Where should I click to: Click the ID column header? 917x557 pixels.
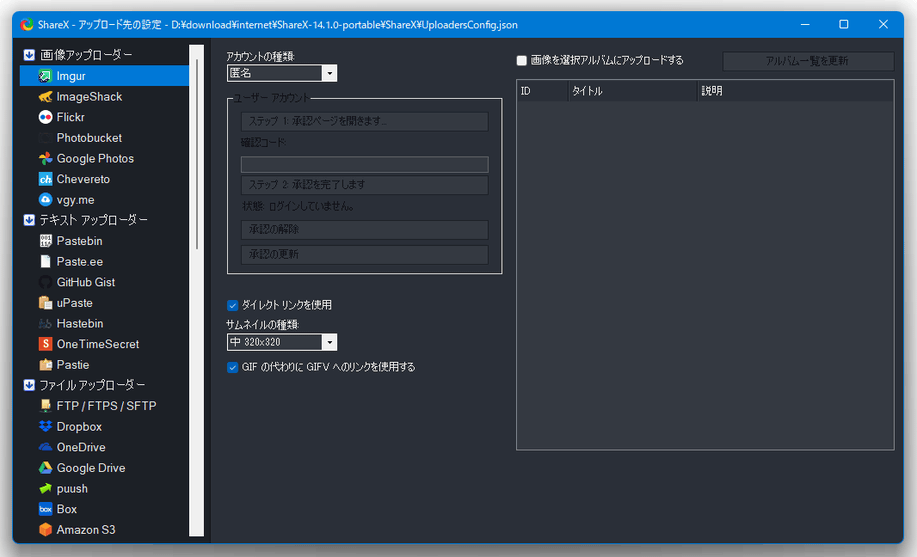[543, 91]
